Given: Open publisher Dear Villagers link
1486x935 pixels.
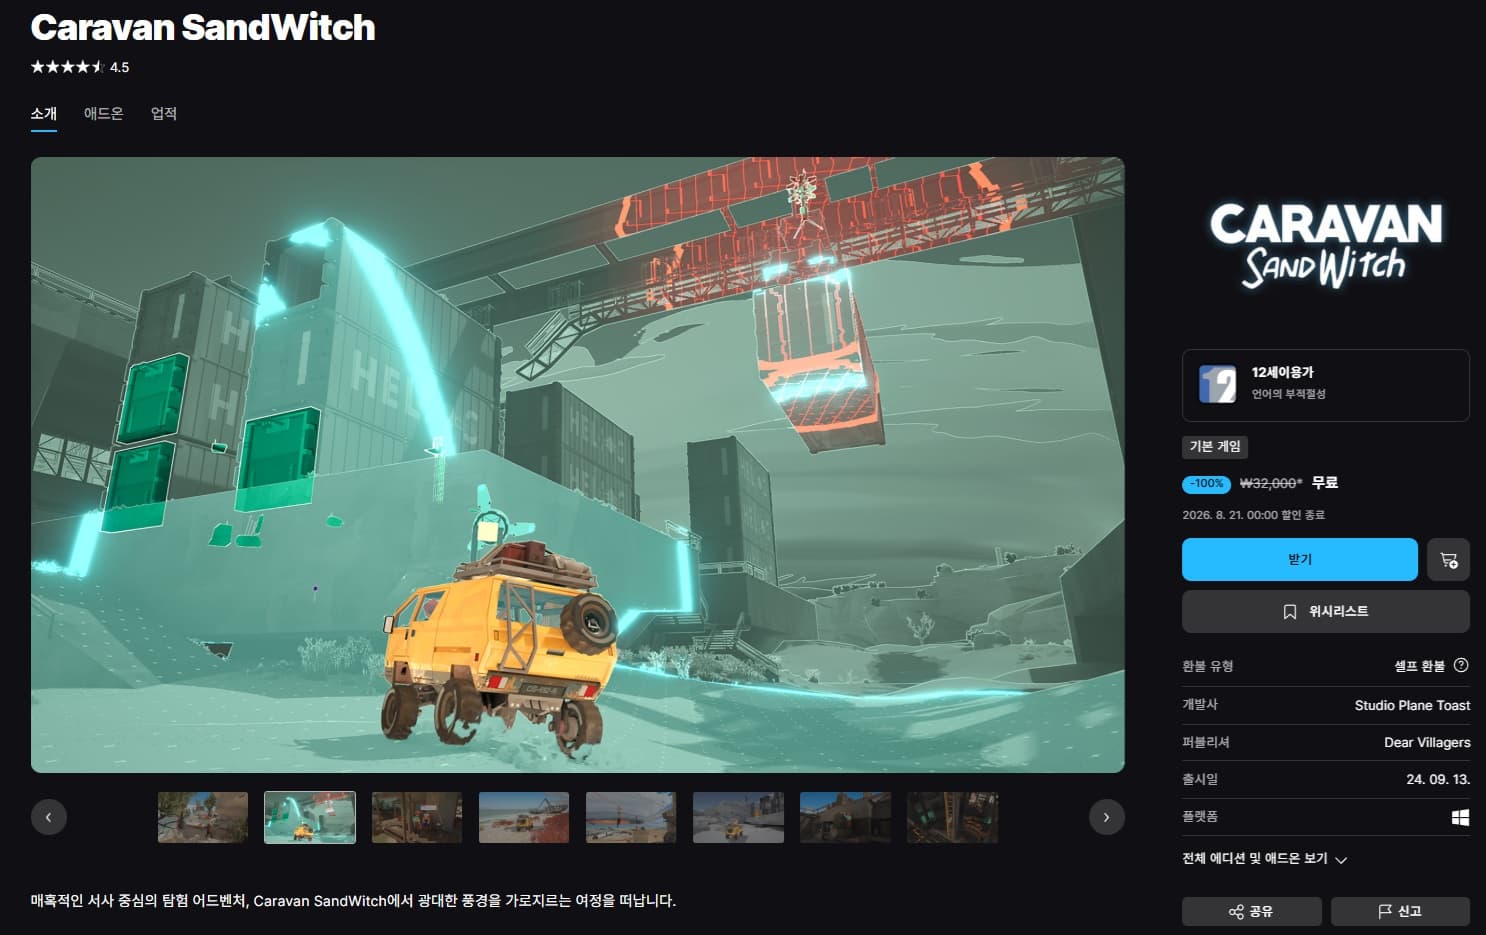Looking at the screenshot, I should (x=1427, y=742).
